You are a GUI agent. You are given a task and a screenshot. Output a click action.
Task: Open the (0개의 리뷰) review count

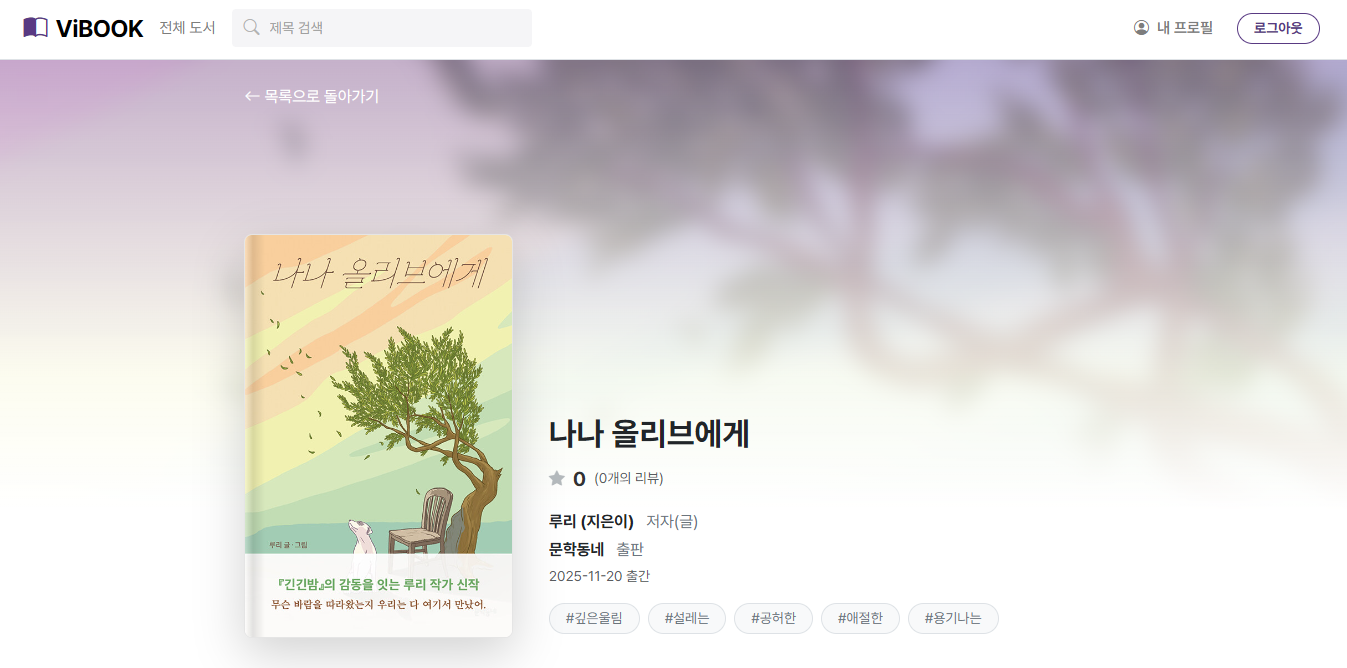click(629, 478)
